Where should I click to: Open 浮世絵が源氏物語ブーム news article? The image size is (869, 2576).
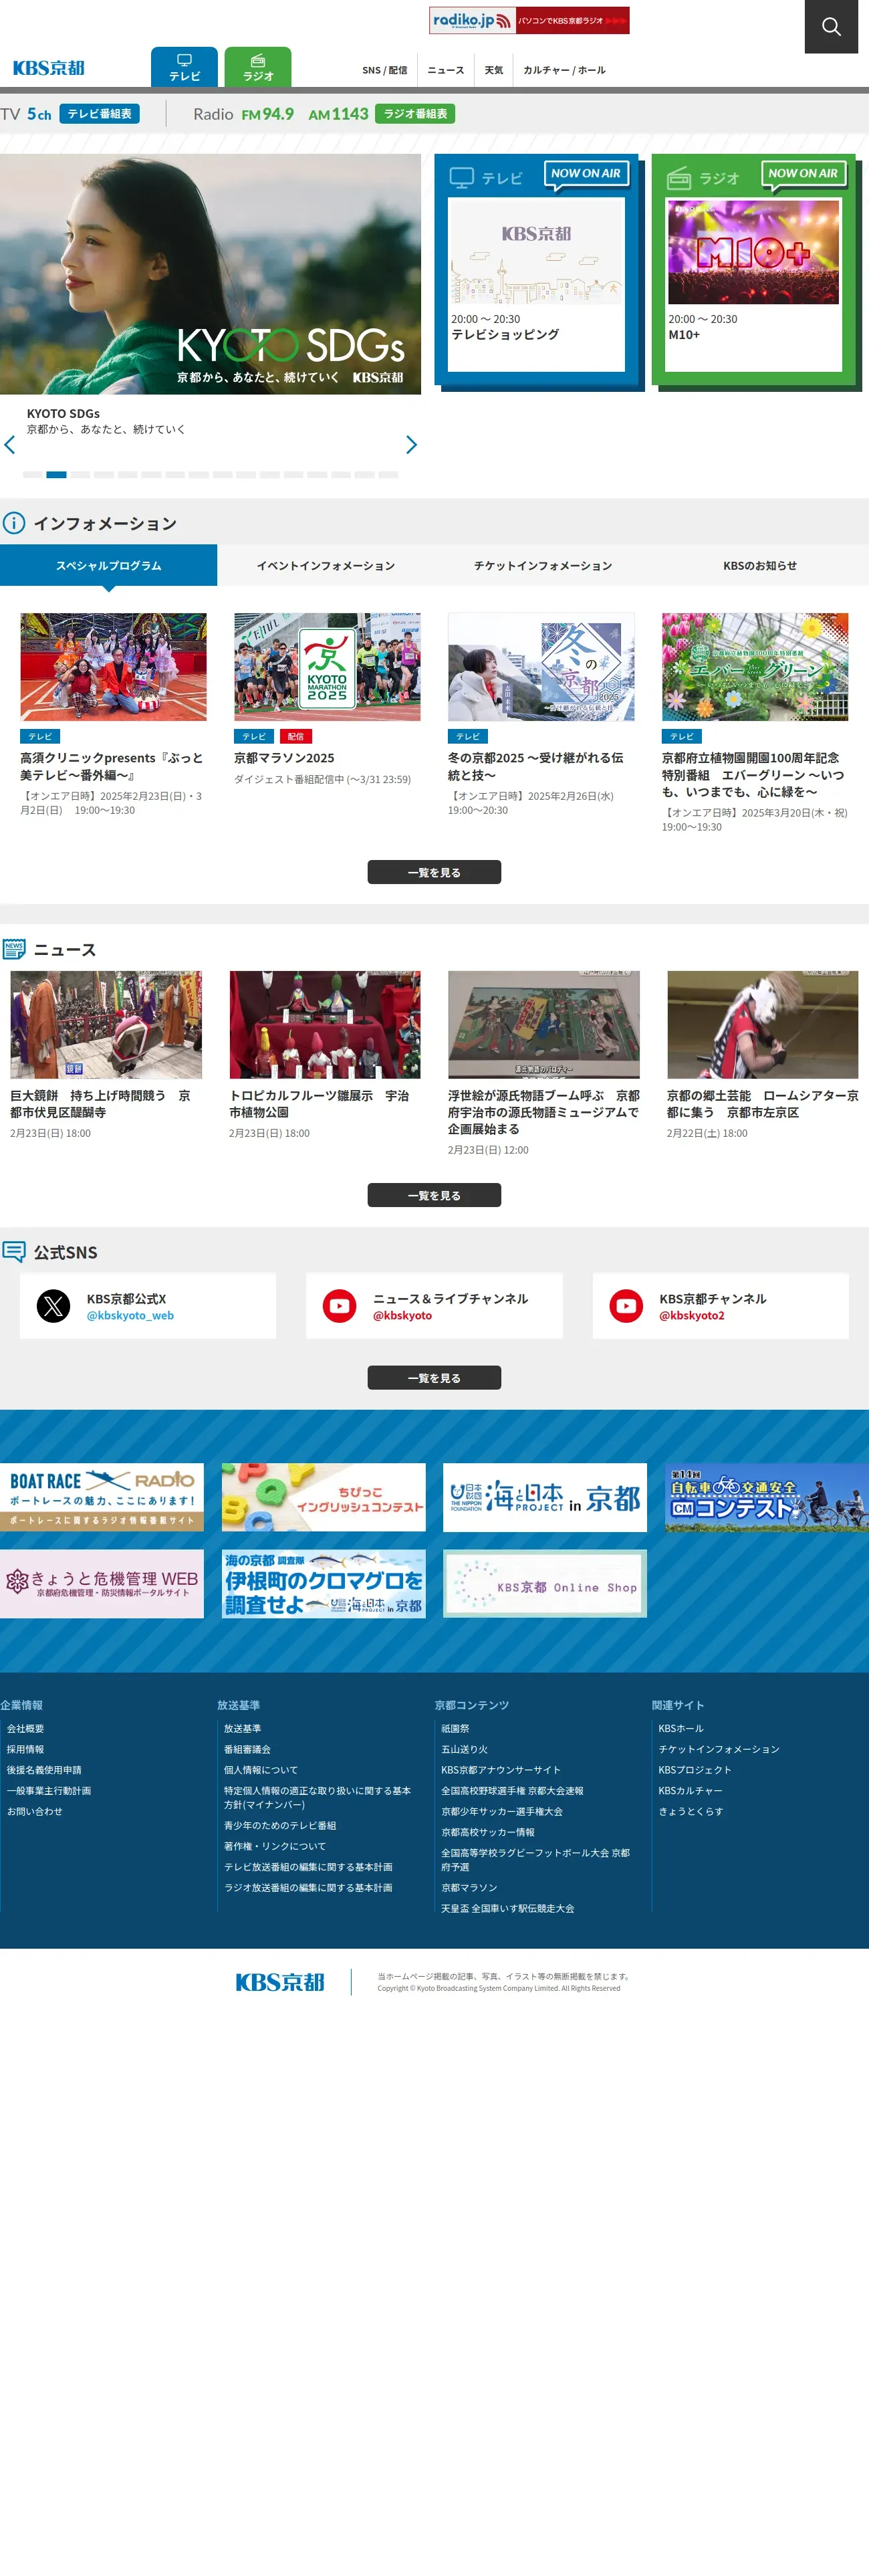click(x=544, y=1064)
